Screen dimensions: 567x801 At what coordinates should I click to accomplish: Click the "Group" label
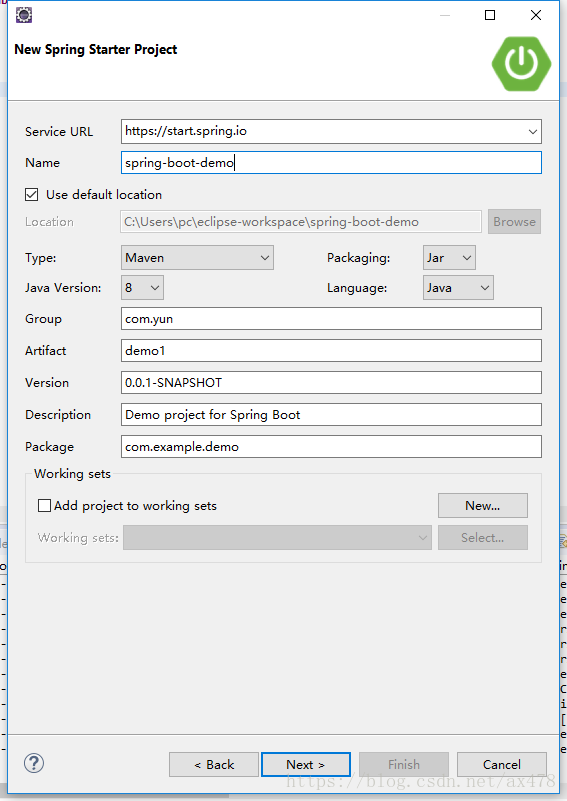click(43, 319)
